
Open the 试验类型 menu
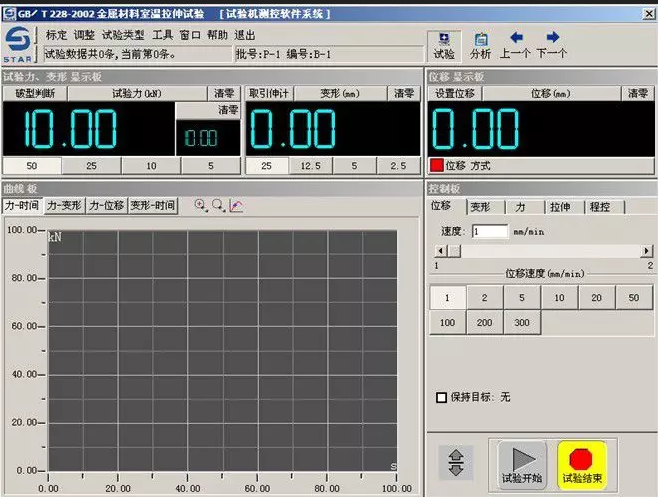click(122, 34)
